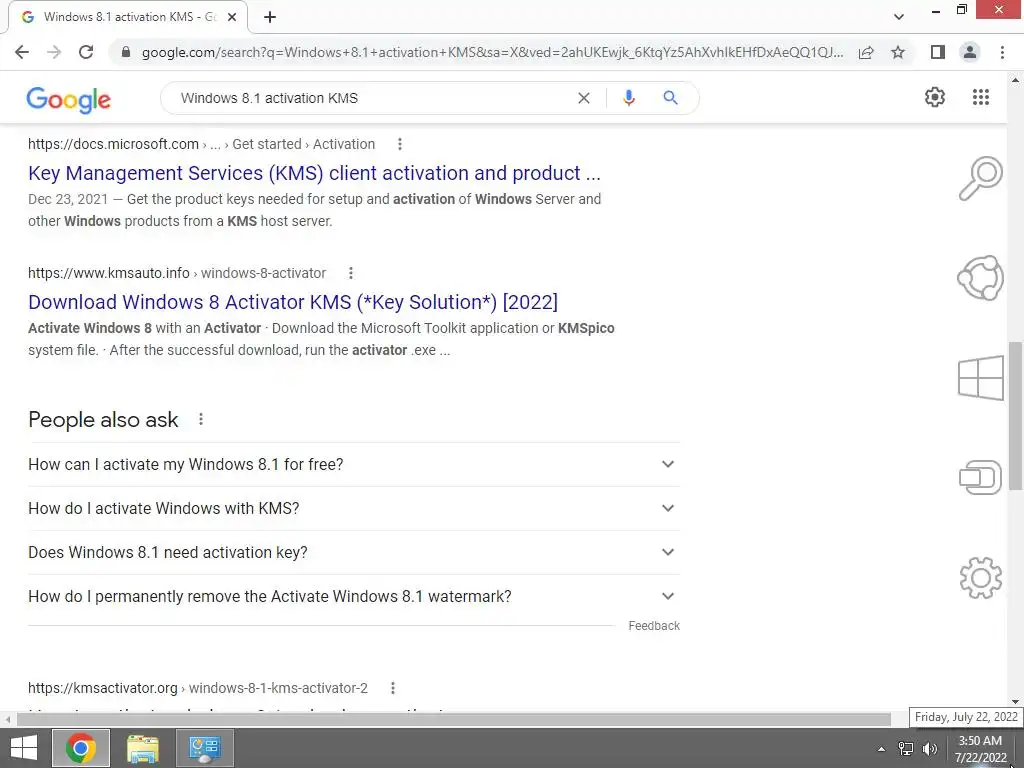
Task: Start voice search with microphone
Action: (x=628, y=98)
